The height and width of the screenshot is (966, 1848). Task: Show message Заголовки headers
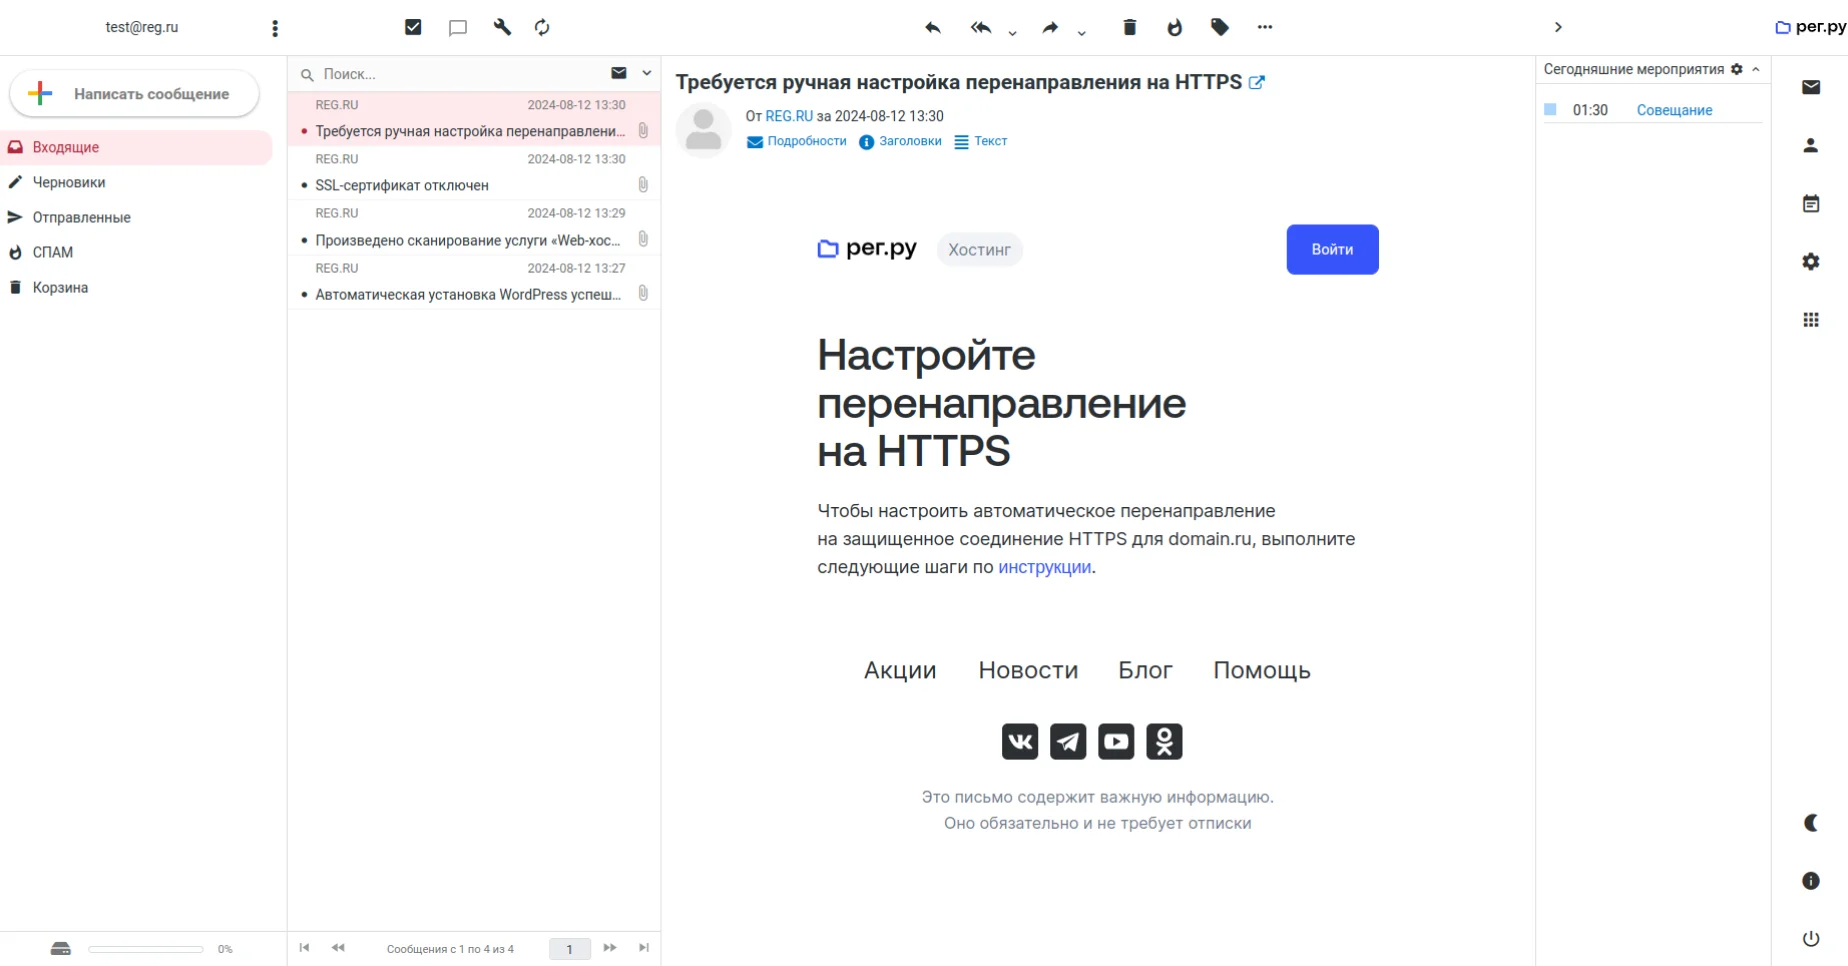[x=900, y=141]
